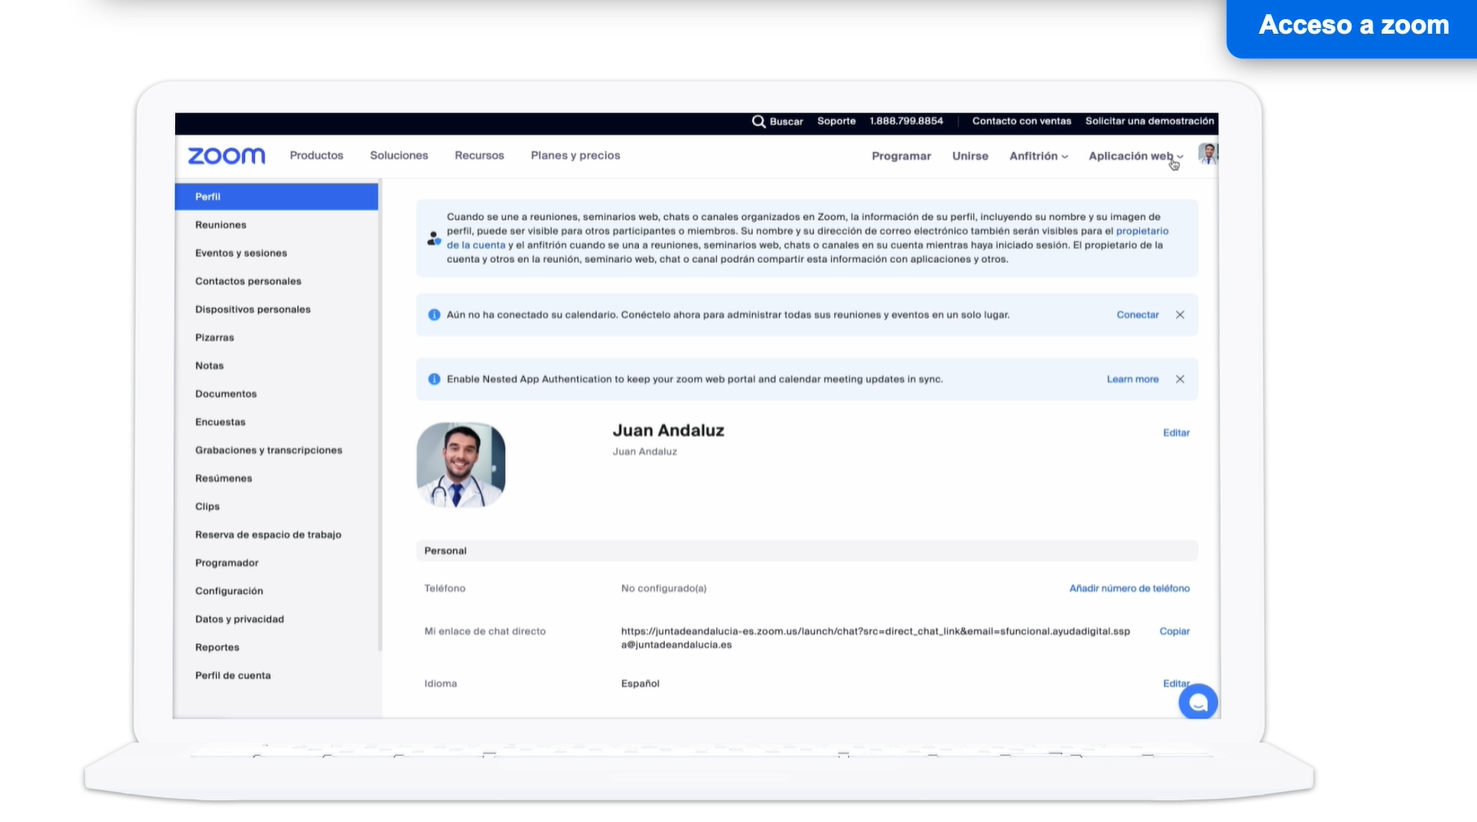Click Editar next to Juan Andaluz

[x=1176, y=433]
